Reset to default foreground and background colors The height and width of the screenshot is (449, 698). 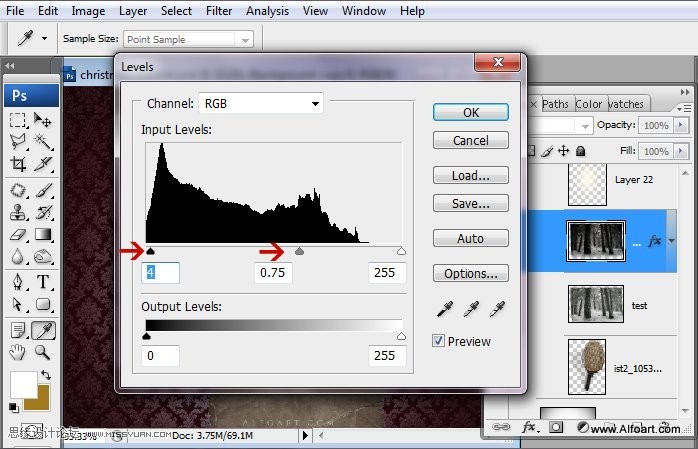[x=14, y=407]
